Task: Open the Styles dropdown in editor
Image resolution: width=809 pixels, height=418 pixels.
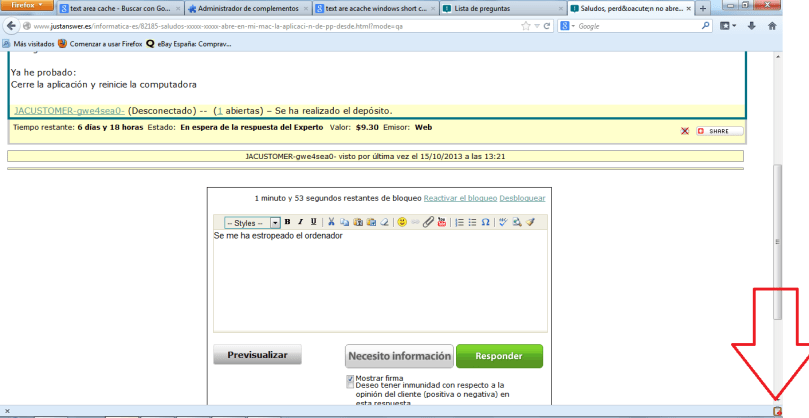Action: tap(251, 222)
